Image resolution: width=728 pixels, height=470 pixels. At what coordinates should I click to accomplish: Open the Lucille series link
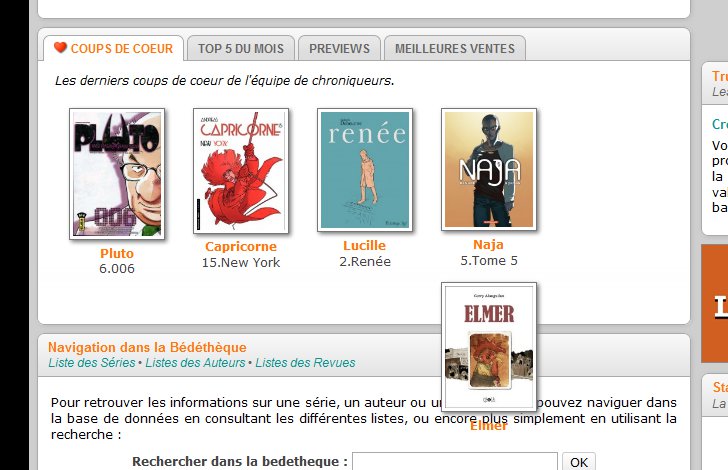click(364, 245)
